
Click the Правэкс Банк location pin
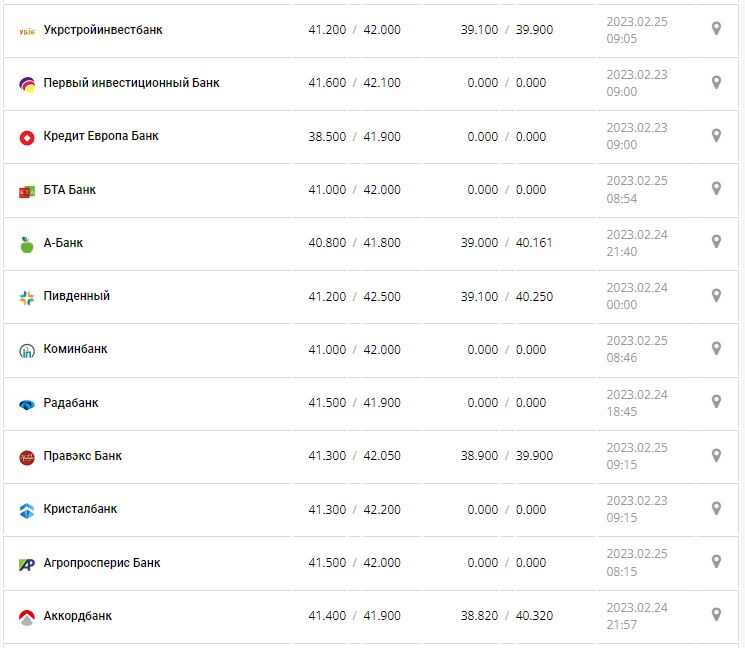point(716,455)
